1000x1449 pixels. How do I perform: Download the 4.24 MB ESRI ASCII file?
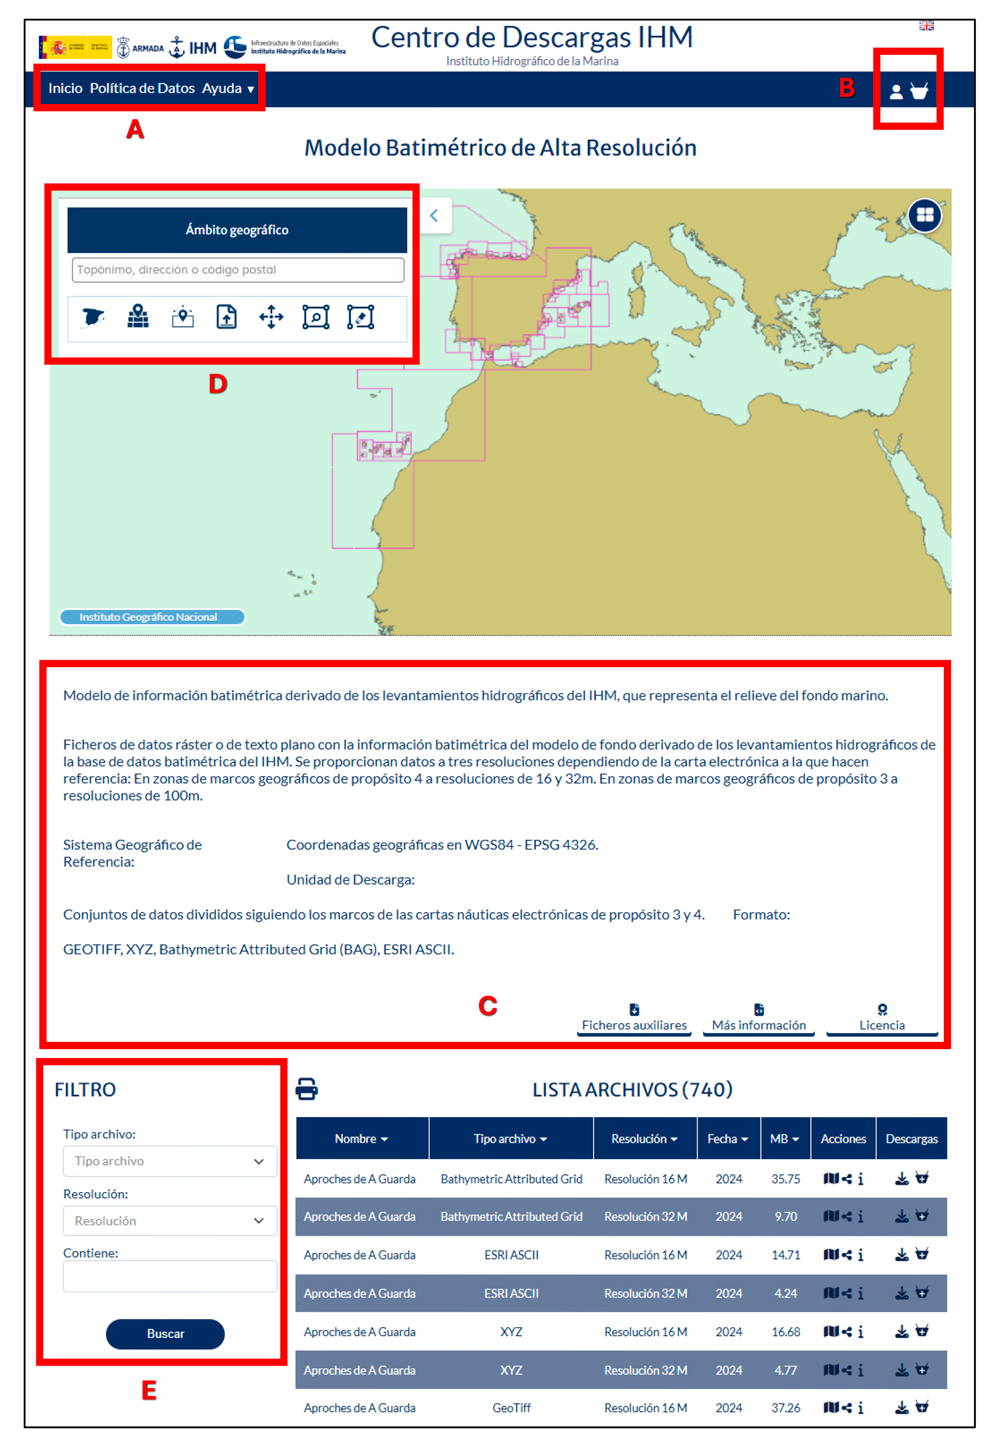[x=901, y=1293]
